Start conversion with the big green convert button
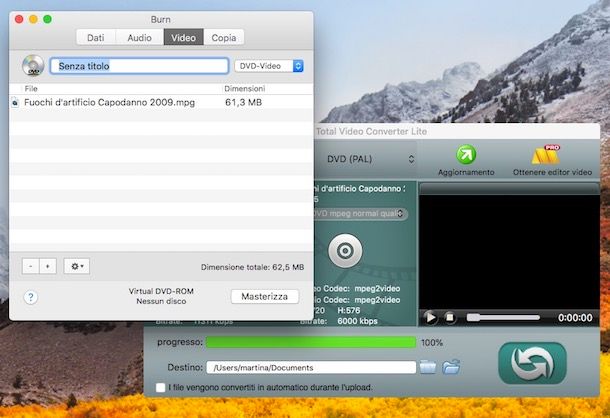Image resolution: width=610 pixels, height=418 pixels. tap(532, 363)
